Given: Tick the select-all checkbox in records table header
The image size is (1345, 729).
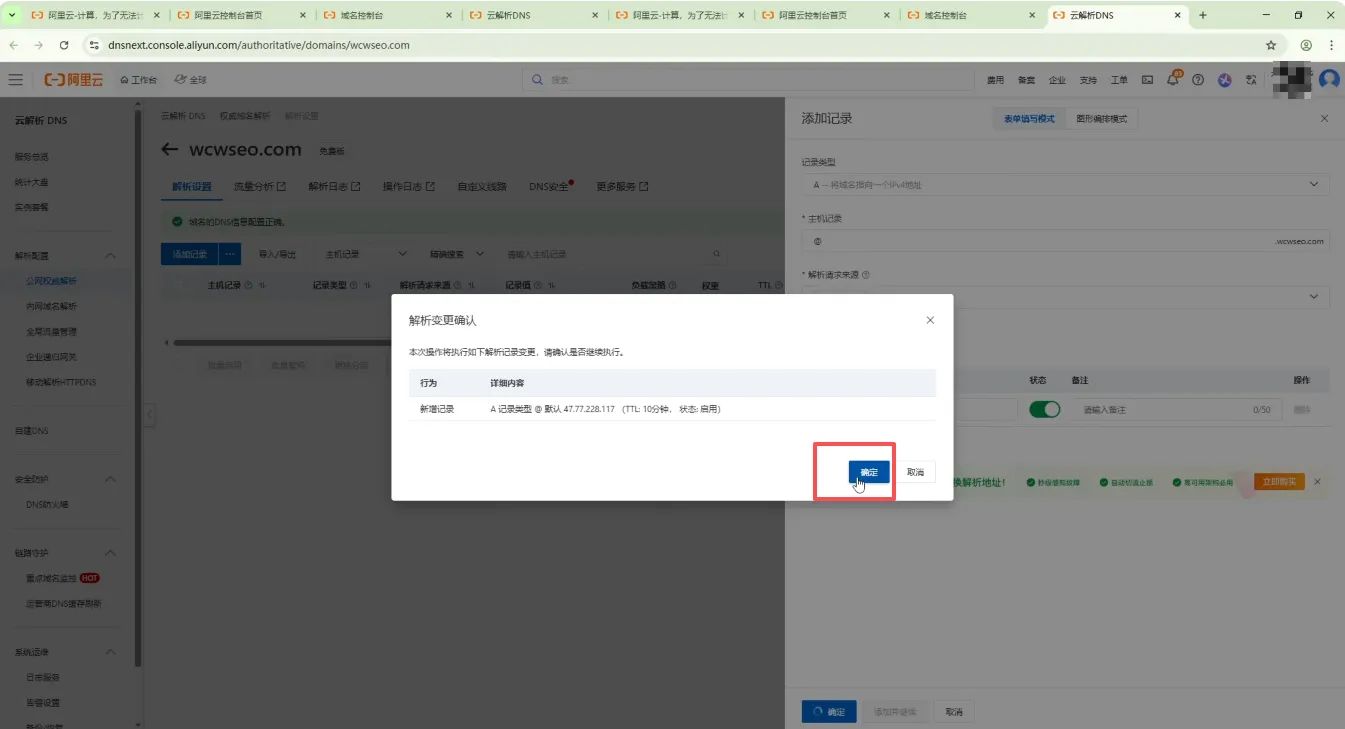Looking at the screenshot, I should pos(181,285).
